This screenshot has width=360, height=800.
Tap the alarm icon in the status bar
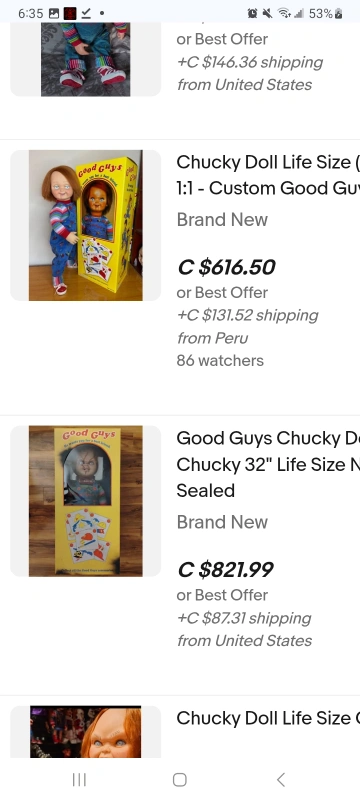[252, 14]
